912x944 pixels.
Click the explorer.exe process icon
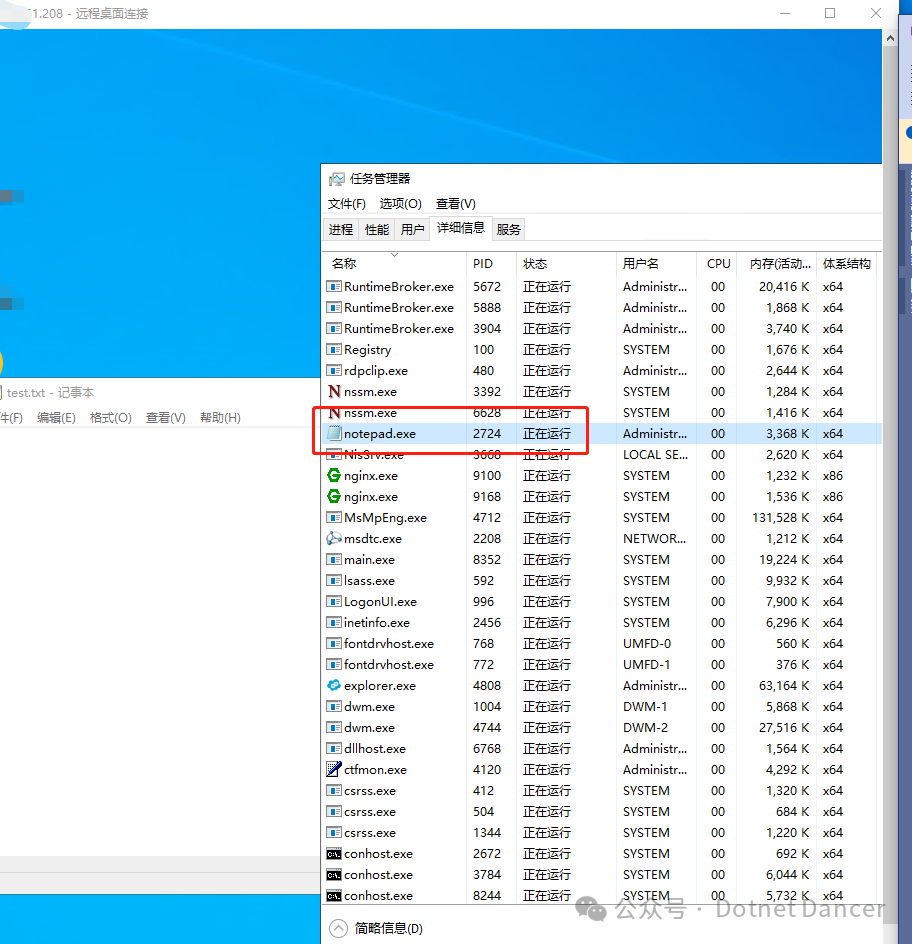point(335,685)
